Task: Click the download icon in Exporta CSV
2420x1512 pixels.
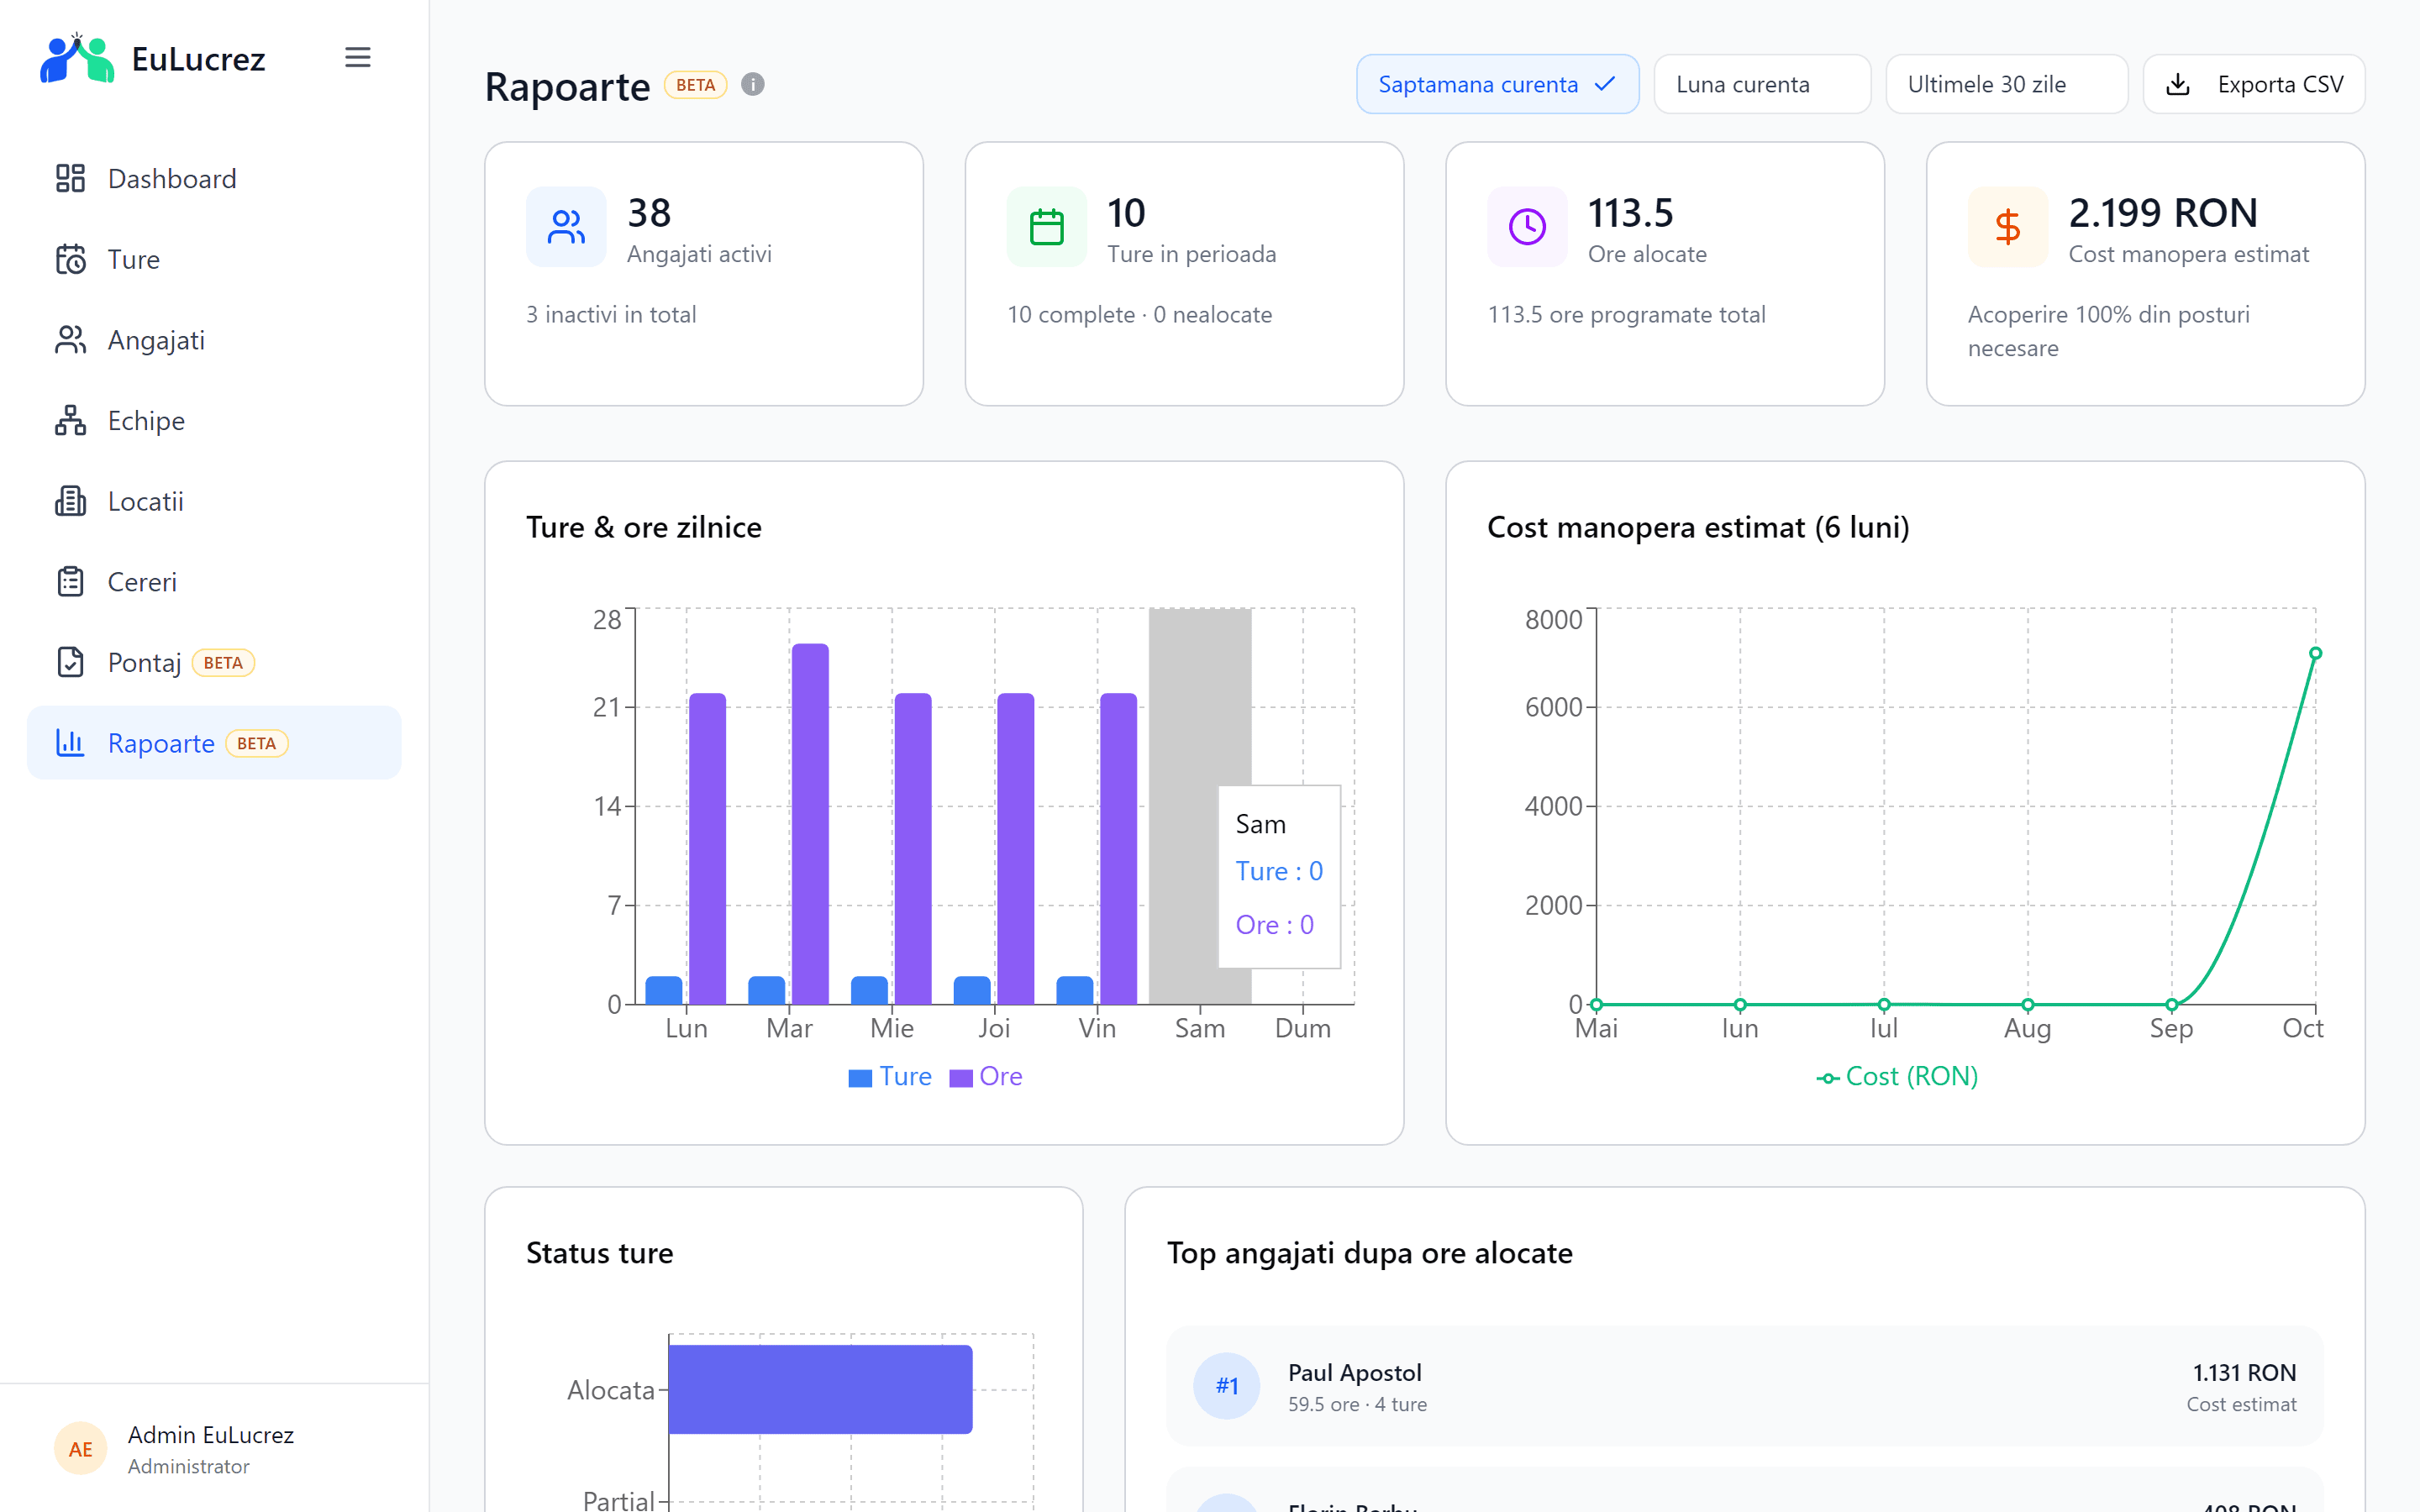Action: tap(2178, 85)
